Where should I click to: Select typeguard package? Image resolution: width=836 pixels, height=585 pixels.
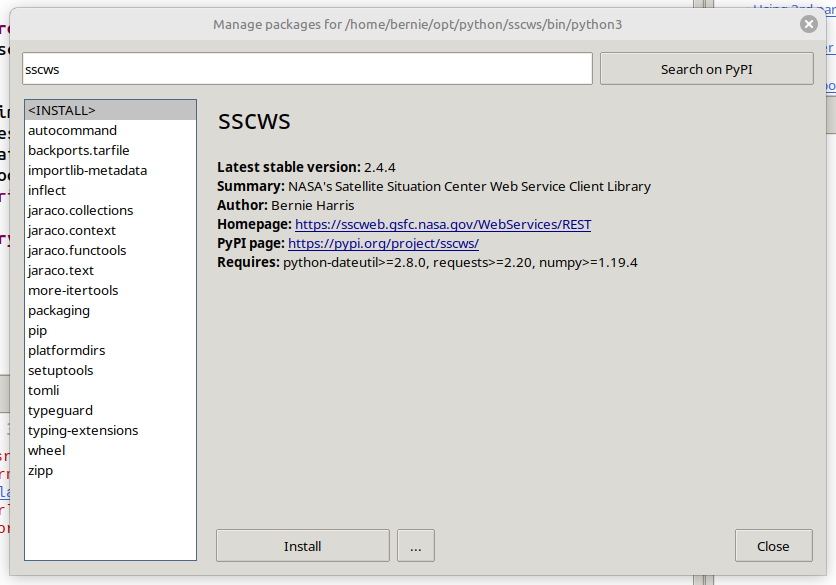pyautogui.click(x=110, y=411)
